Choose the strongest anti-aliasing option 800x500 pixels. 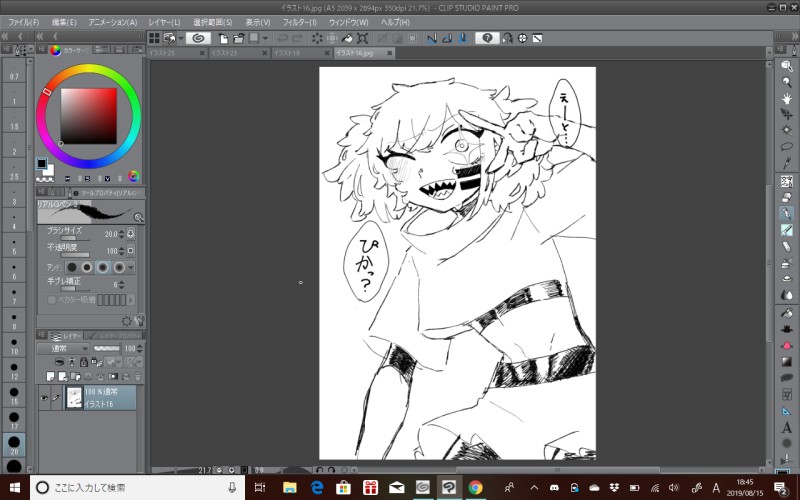(x=119, y=267)
